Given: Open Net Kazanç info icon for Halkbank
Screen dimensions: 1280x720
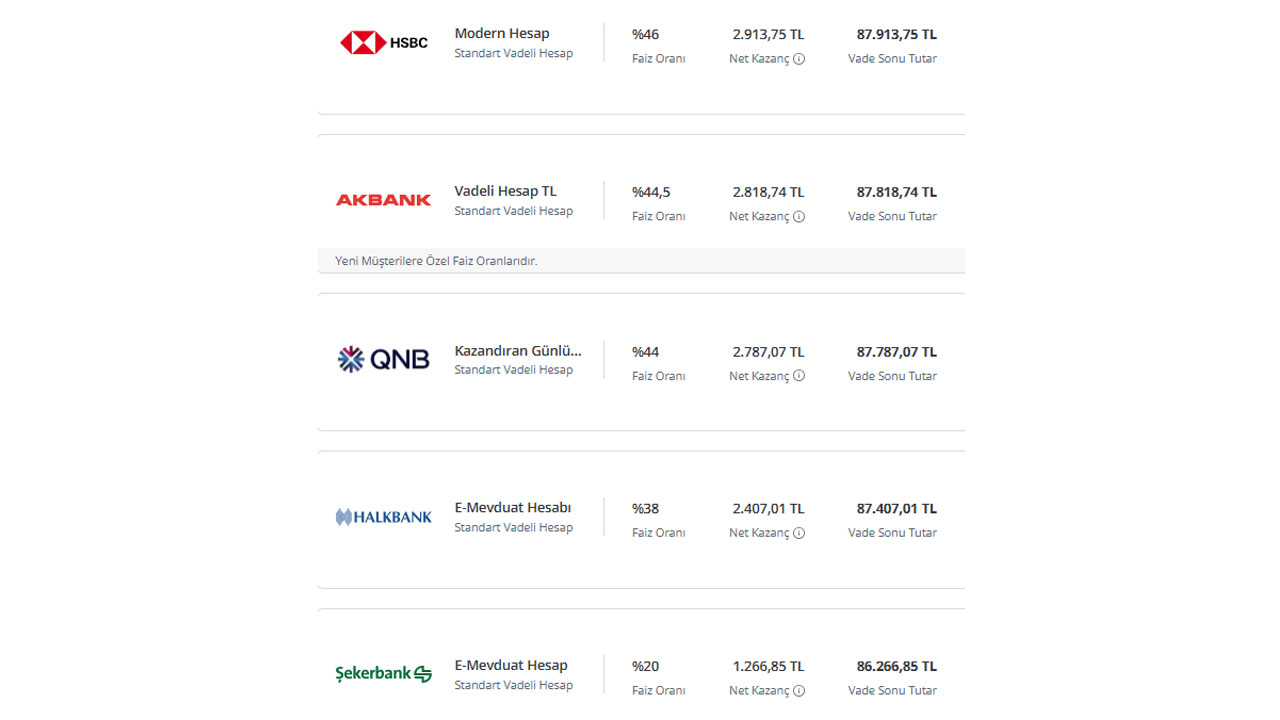Looking at the screenshot, I should tap(799, 533).
